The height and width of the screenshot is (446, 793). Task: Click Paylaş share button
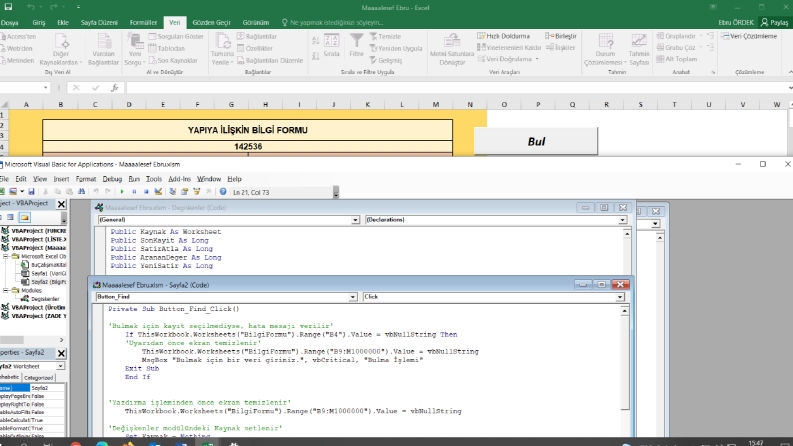pyautogui.click(x=775, y=23)
